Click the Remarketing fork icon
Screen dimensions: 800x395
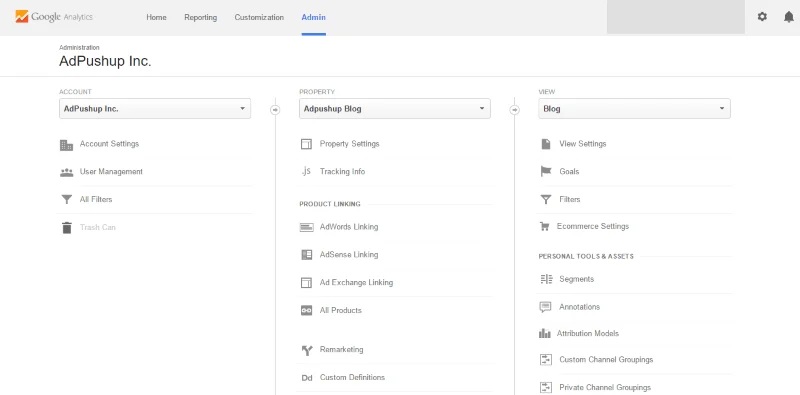(x=307, y=350)
